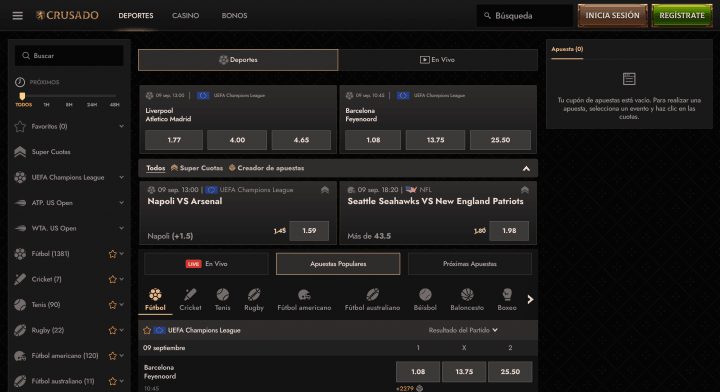Click the Crusado logo
The height and width of the screenshot is (392, 720).
point(67,16)
